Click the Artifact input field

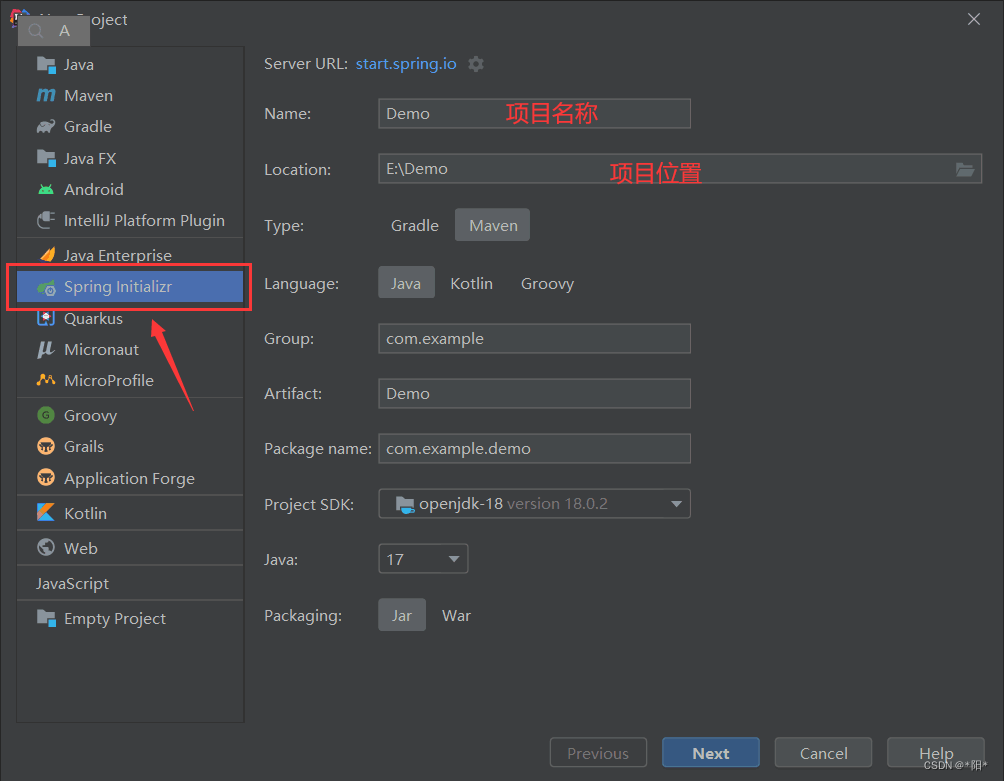click(535, 394)
